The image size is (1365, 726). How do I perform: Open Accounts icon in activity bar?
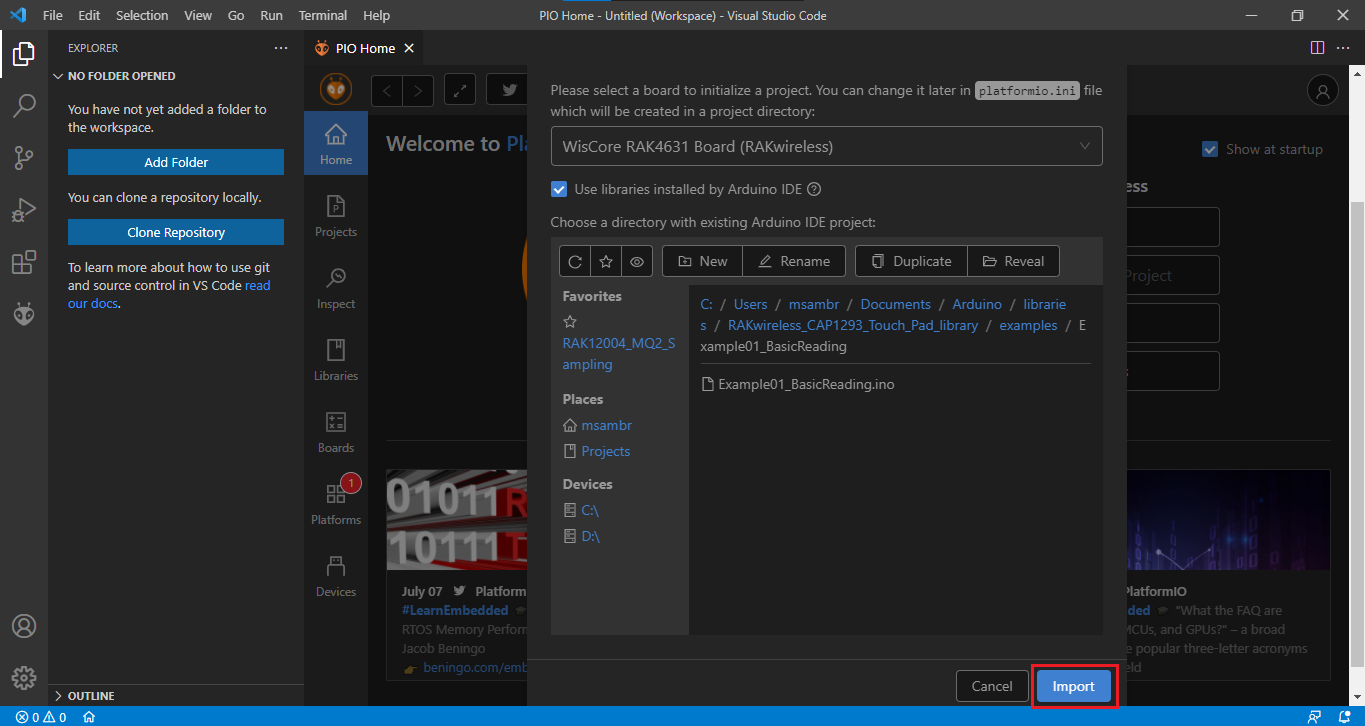tap(24, 626)
